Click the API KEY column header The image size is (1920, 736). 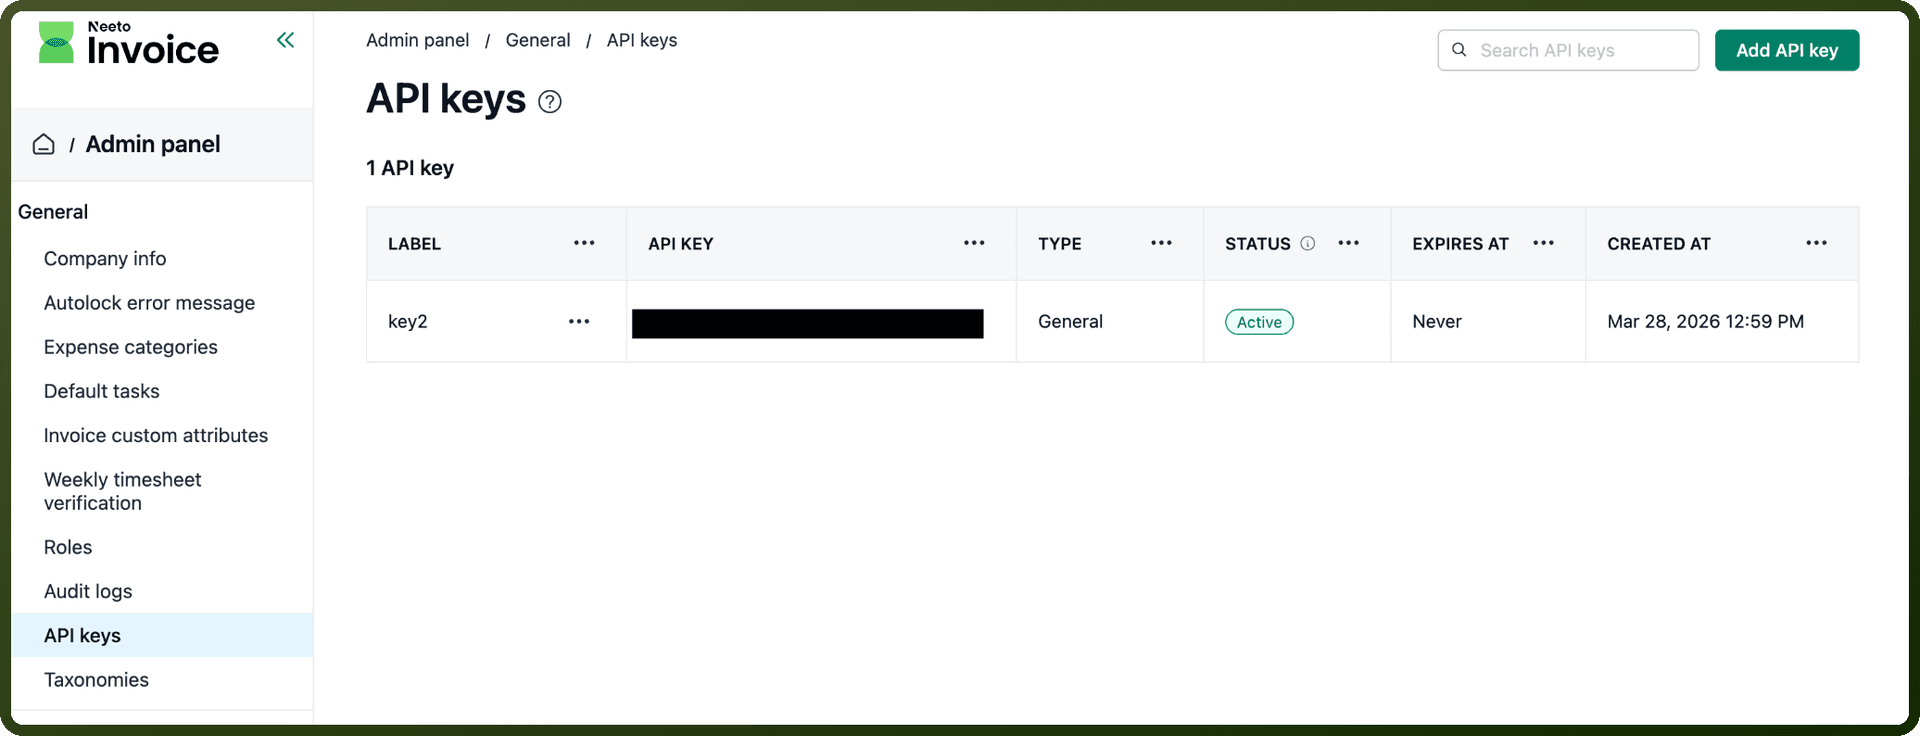[x=681, y=244]
